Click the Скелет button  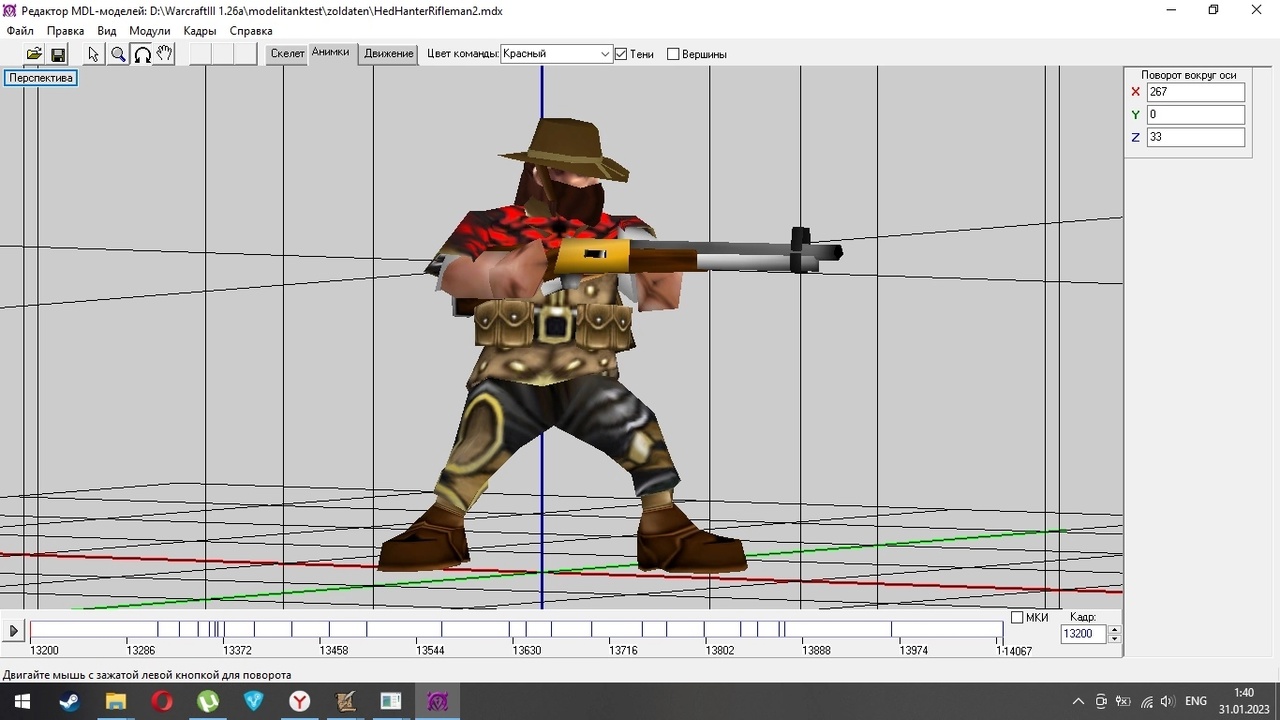pyautogui.click(x=287, y=54)
